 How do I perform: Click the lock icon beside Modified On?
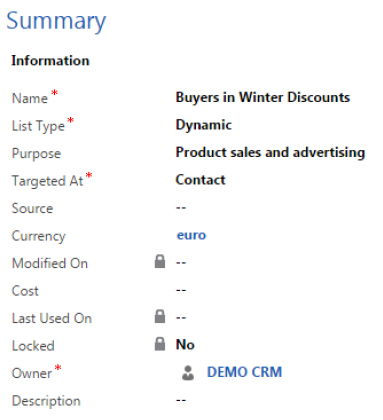tap(160, 262)
